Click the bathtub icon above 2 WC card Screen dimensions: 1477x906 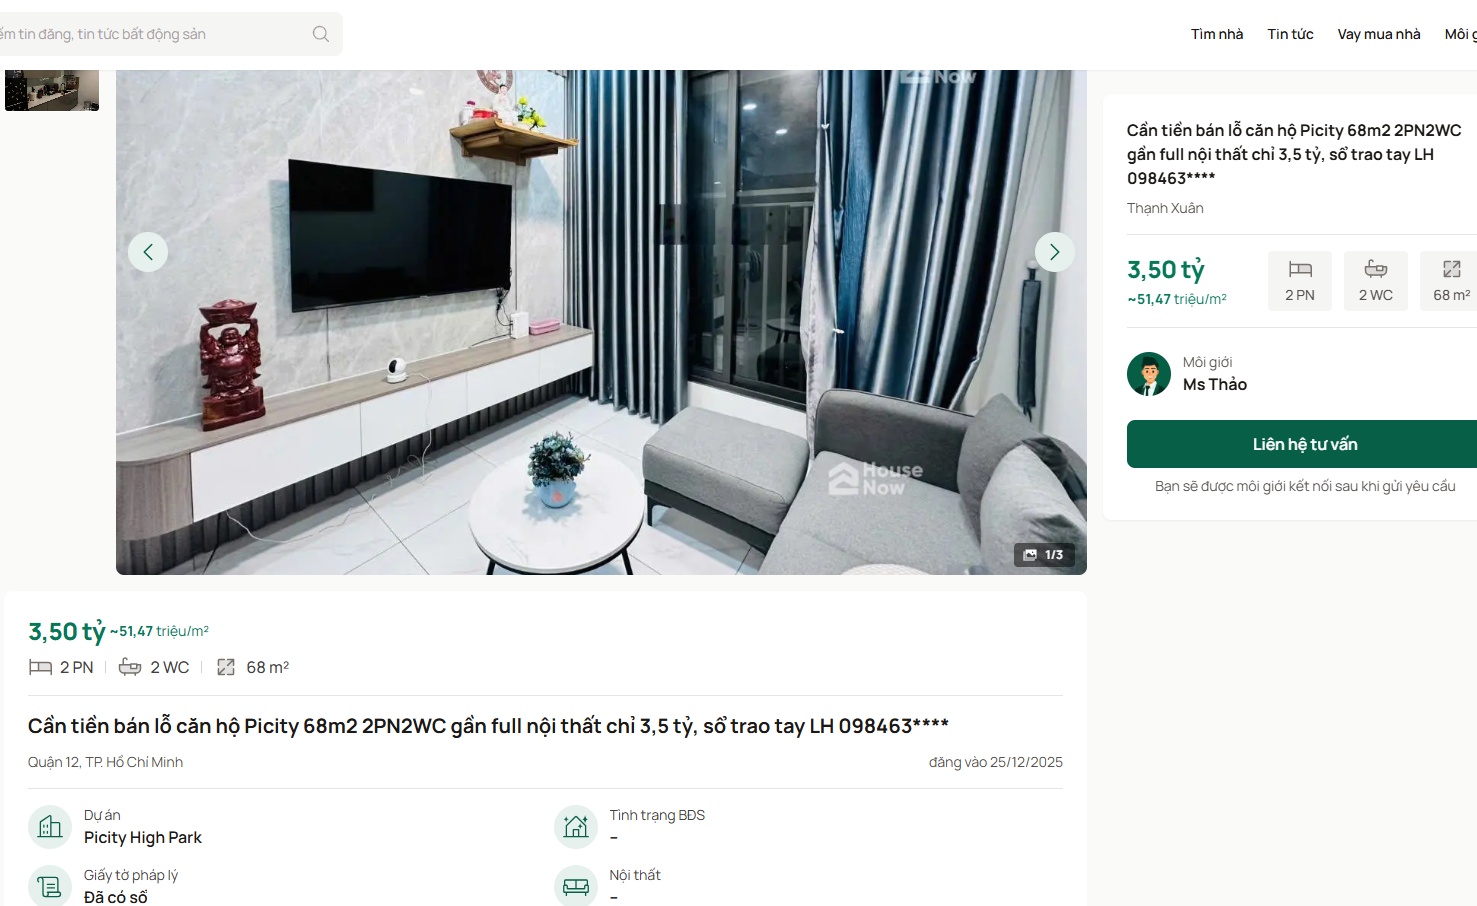click(x=1376, y=269)
